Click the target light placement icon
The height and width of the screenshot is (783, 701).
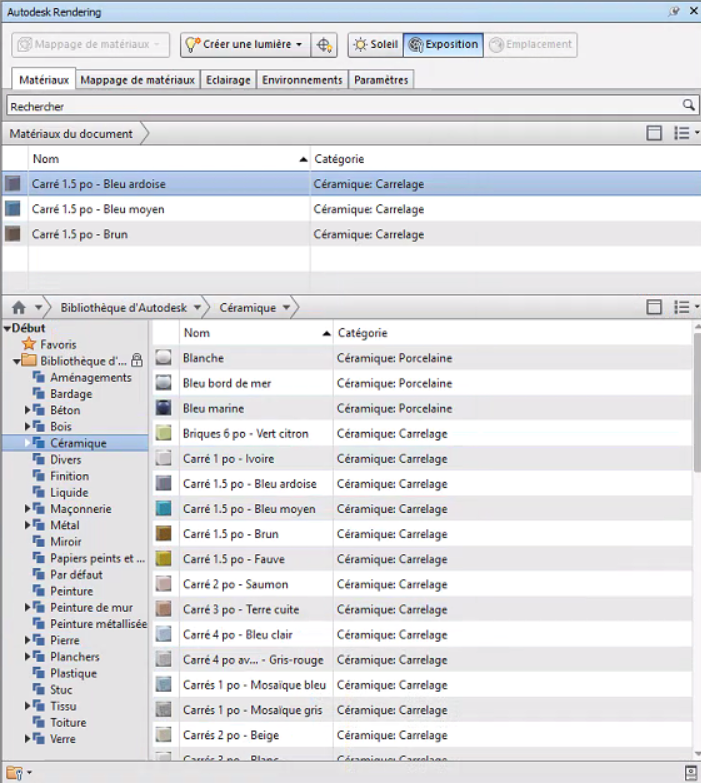324,45
